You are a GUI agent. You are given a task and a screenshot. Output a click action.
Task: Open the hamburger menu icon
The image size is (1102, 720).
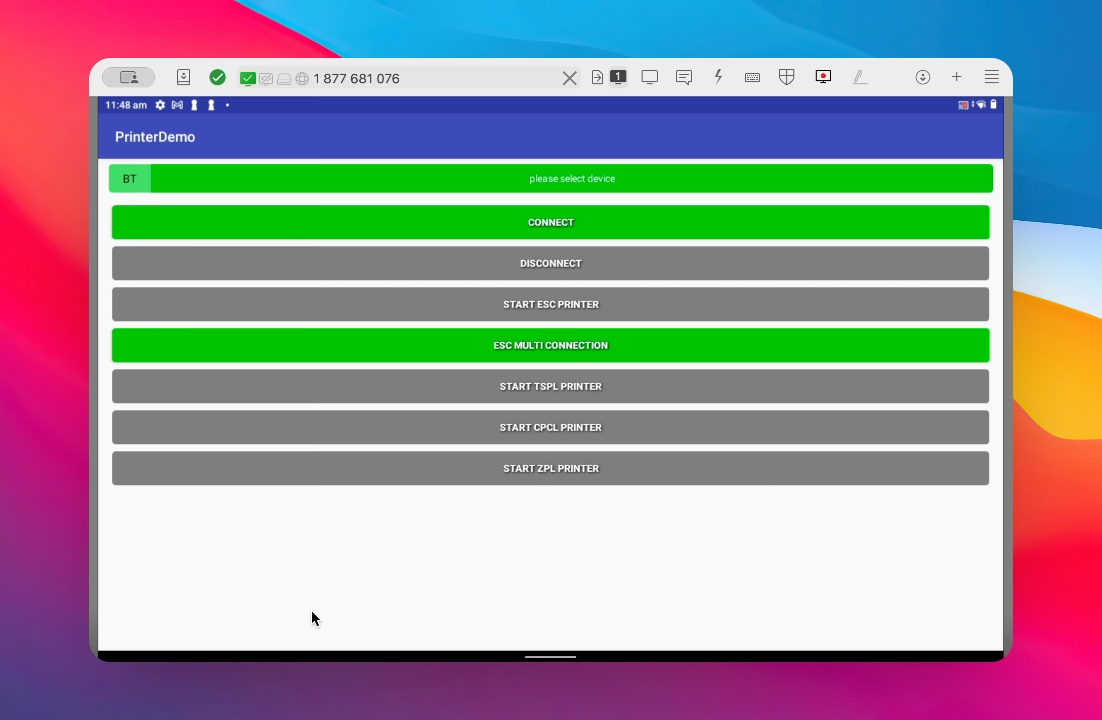[x=992, y=77]
